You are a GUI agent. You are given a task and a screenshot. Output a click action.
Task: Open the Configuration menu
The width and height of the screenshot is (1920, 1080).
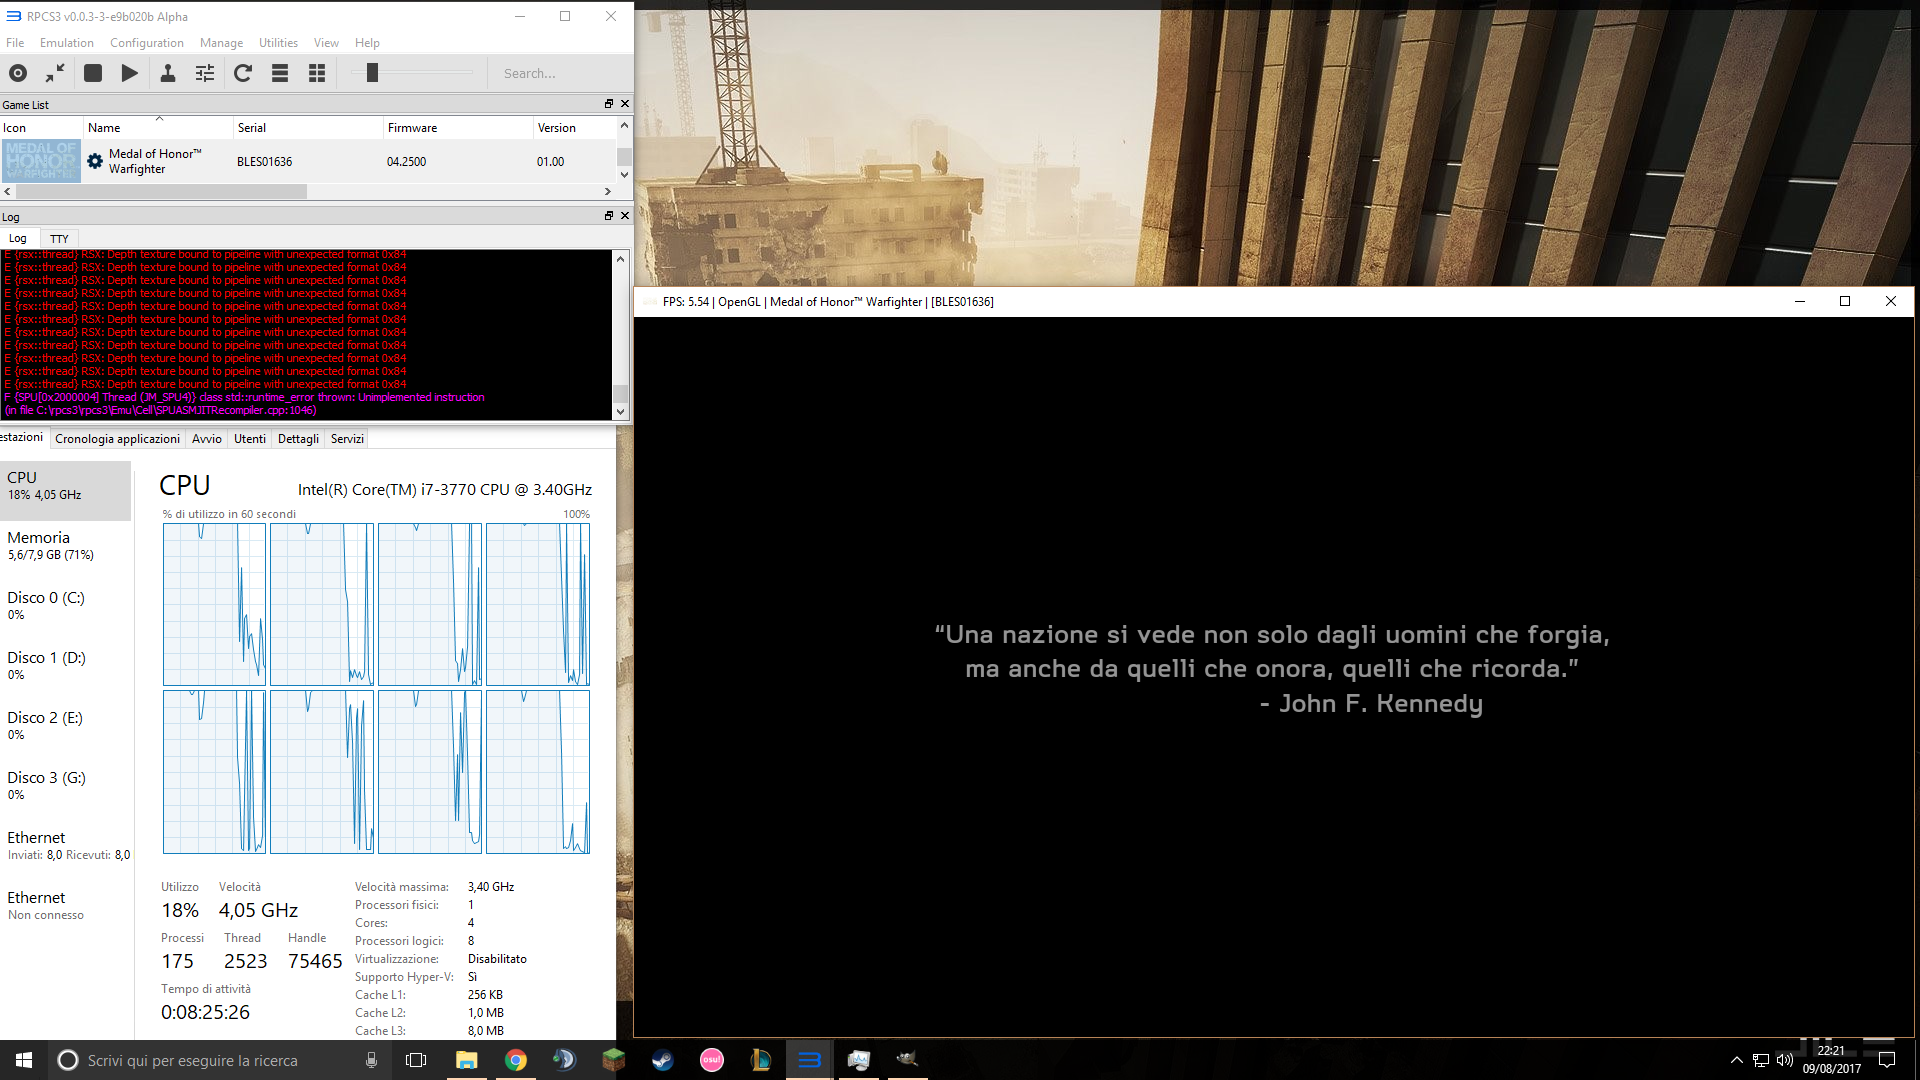point(146,43)
